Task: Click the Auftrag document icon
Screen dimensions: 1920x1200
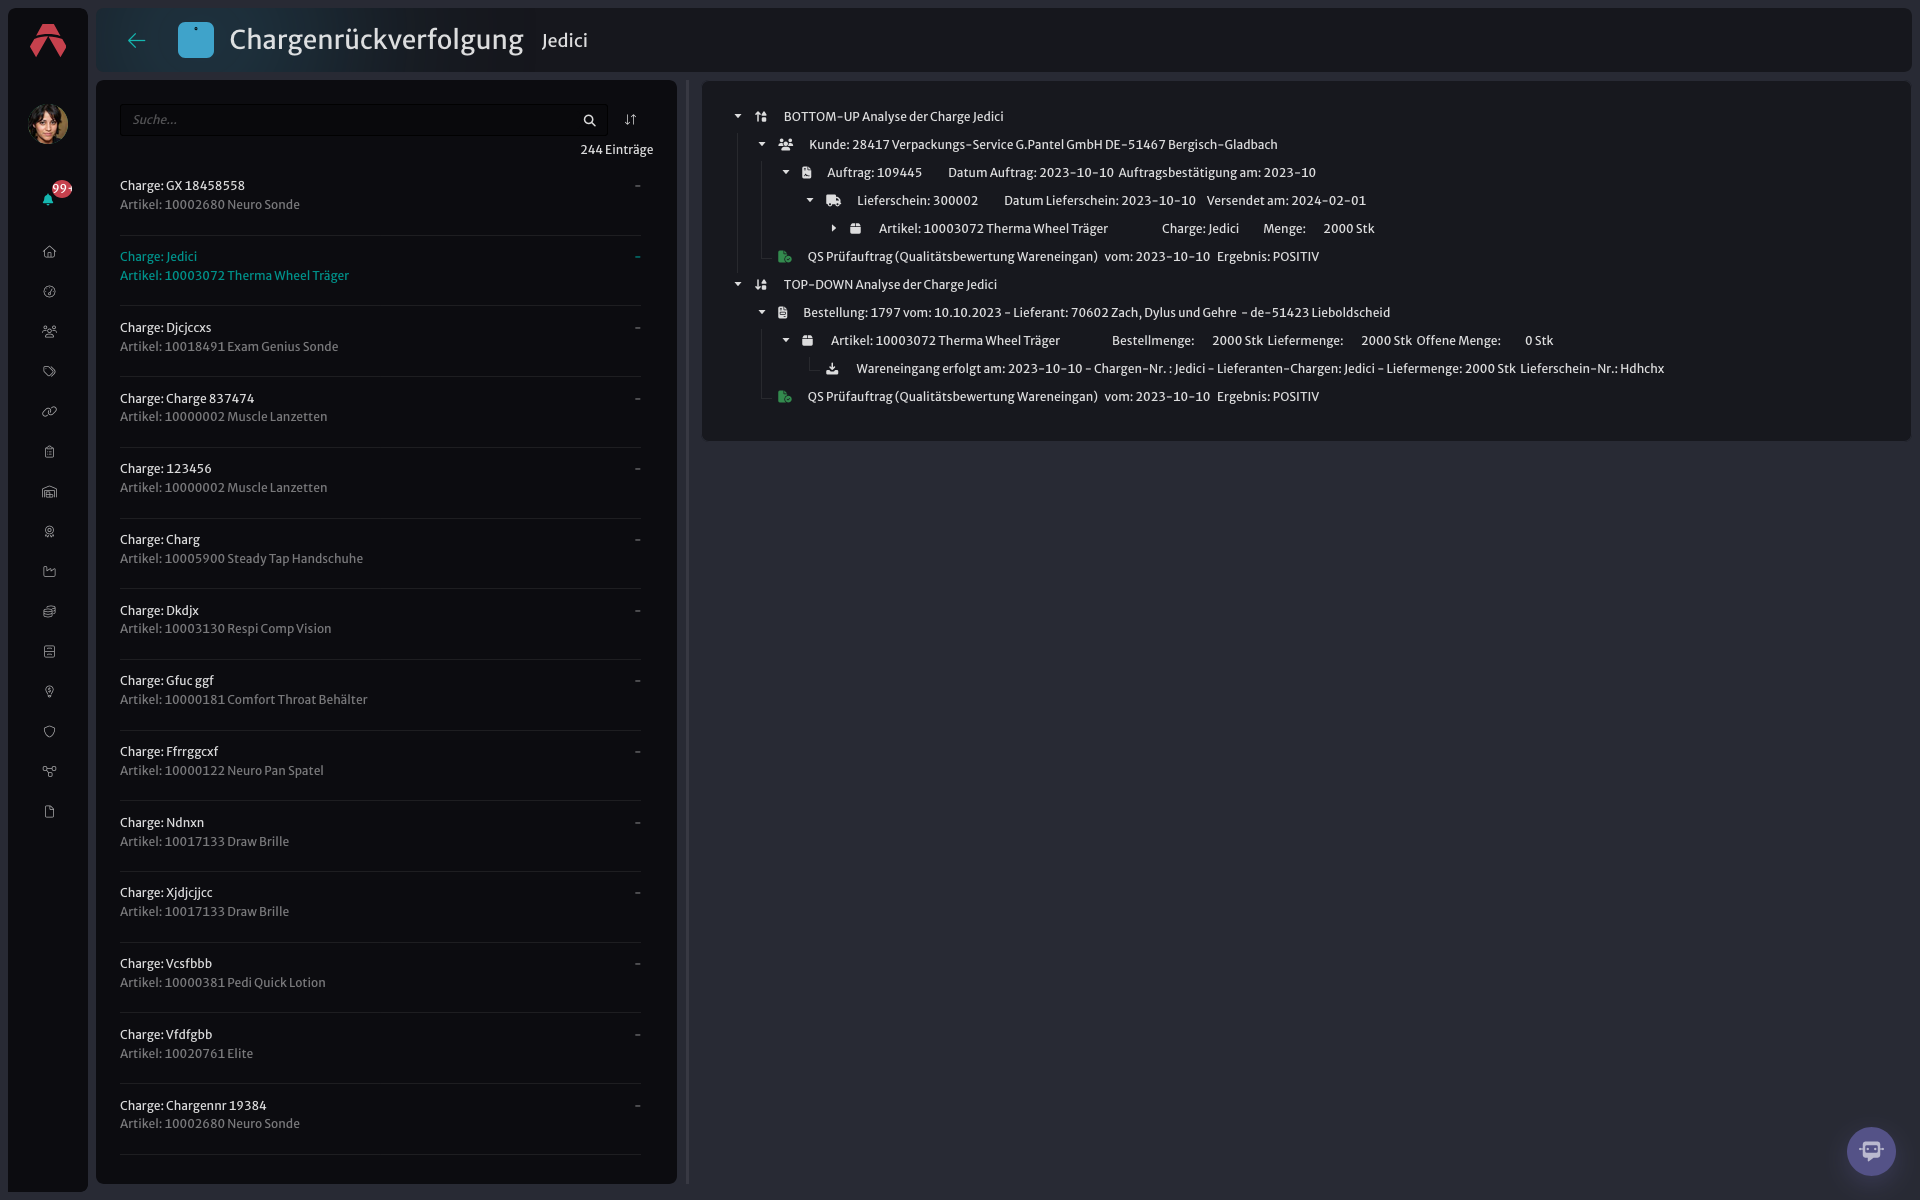Action: pos(807,173)
